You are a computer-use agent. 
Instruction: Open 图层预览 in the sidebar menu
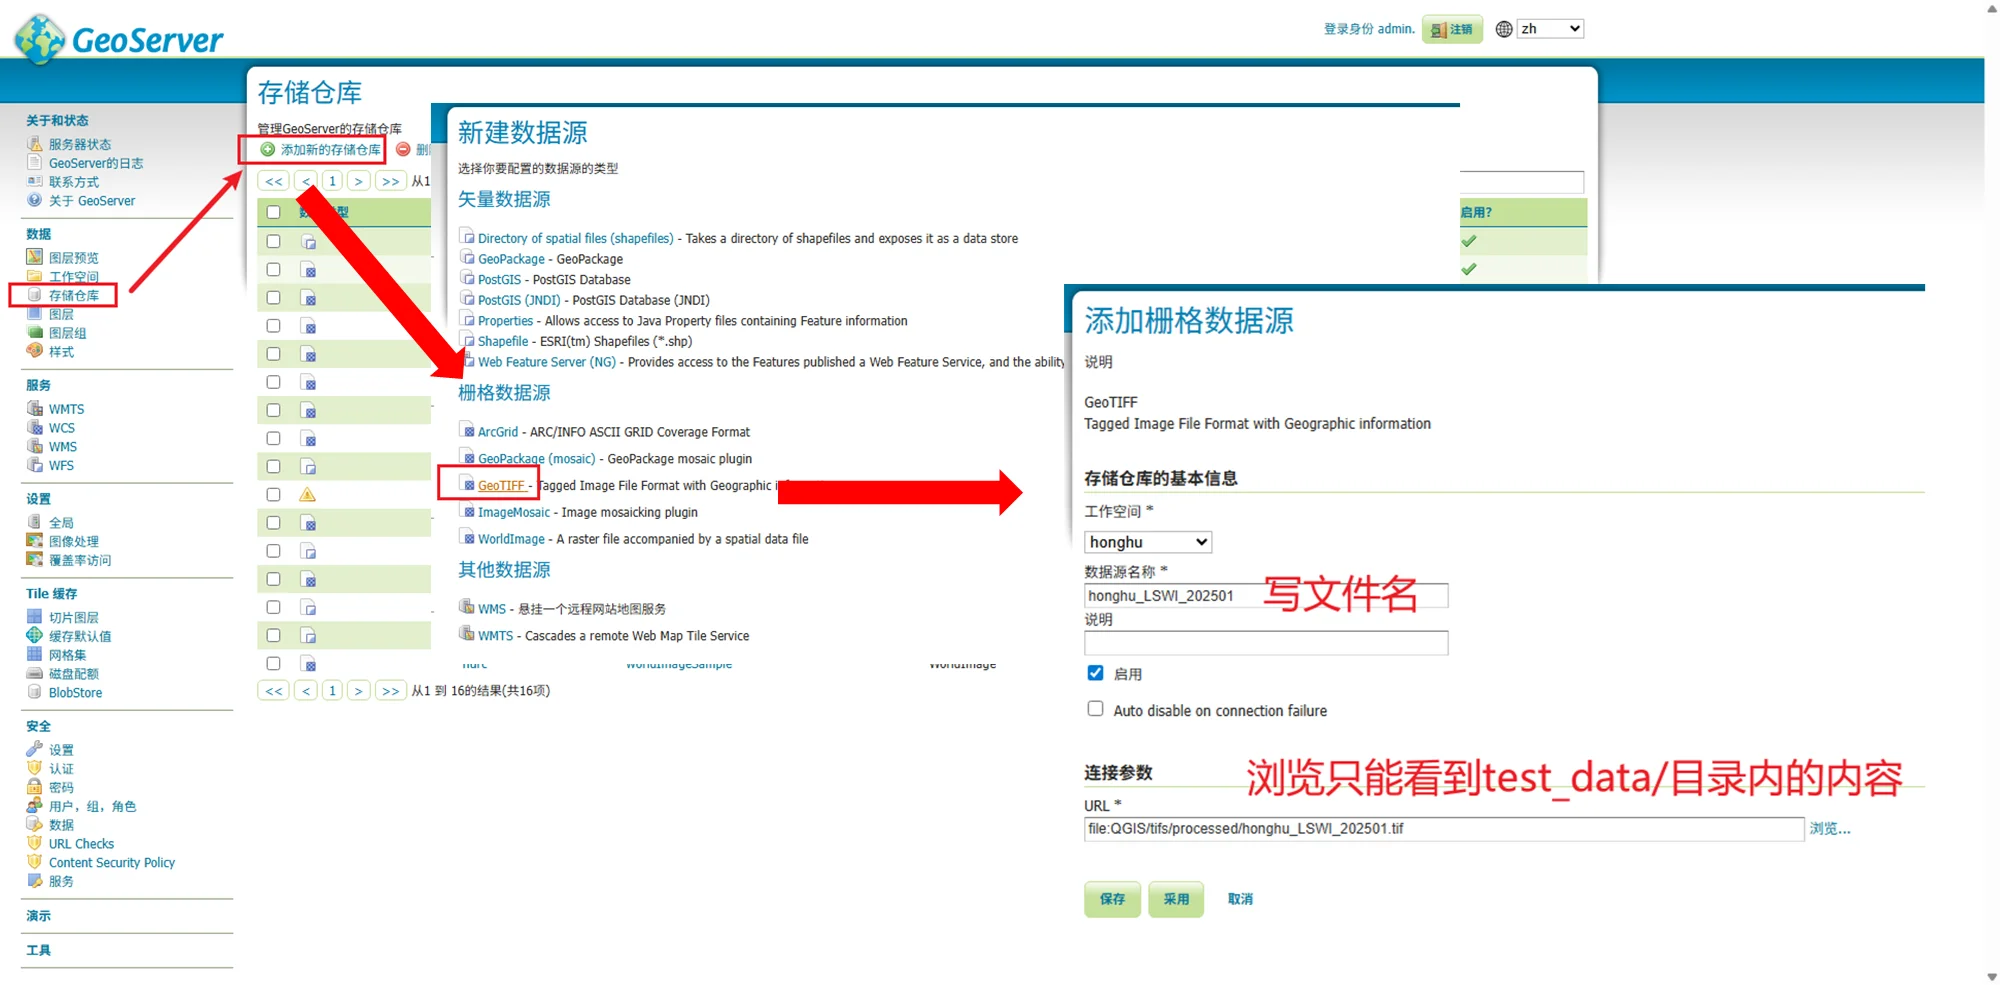73,258
